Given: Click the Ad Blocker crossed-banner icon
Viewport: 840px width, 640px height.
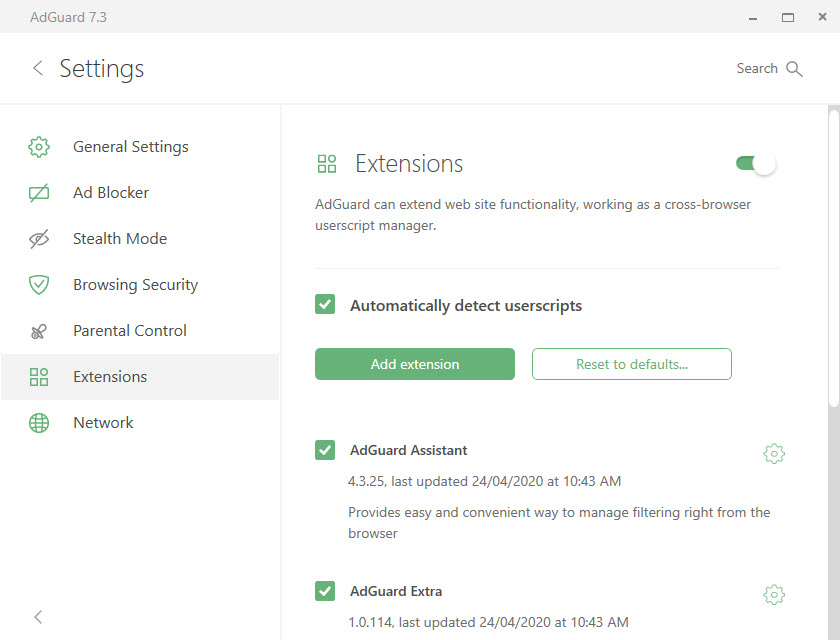Looking at the screenshot, I should coord(39,193).
